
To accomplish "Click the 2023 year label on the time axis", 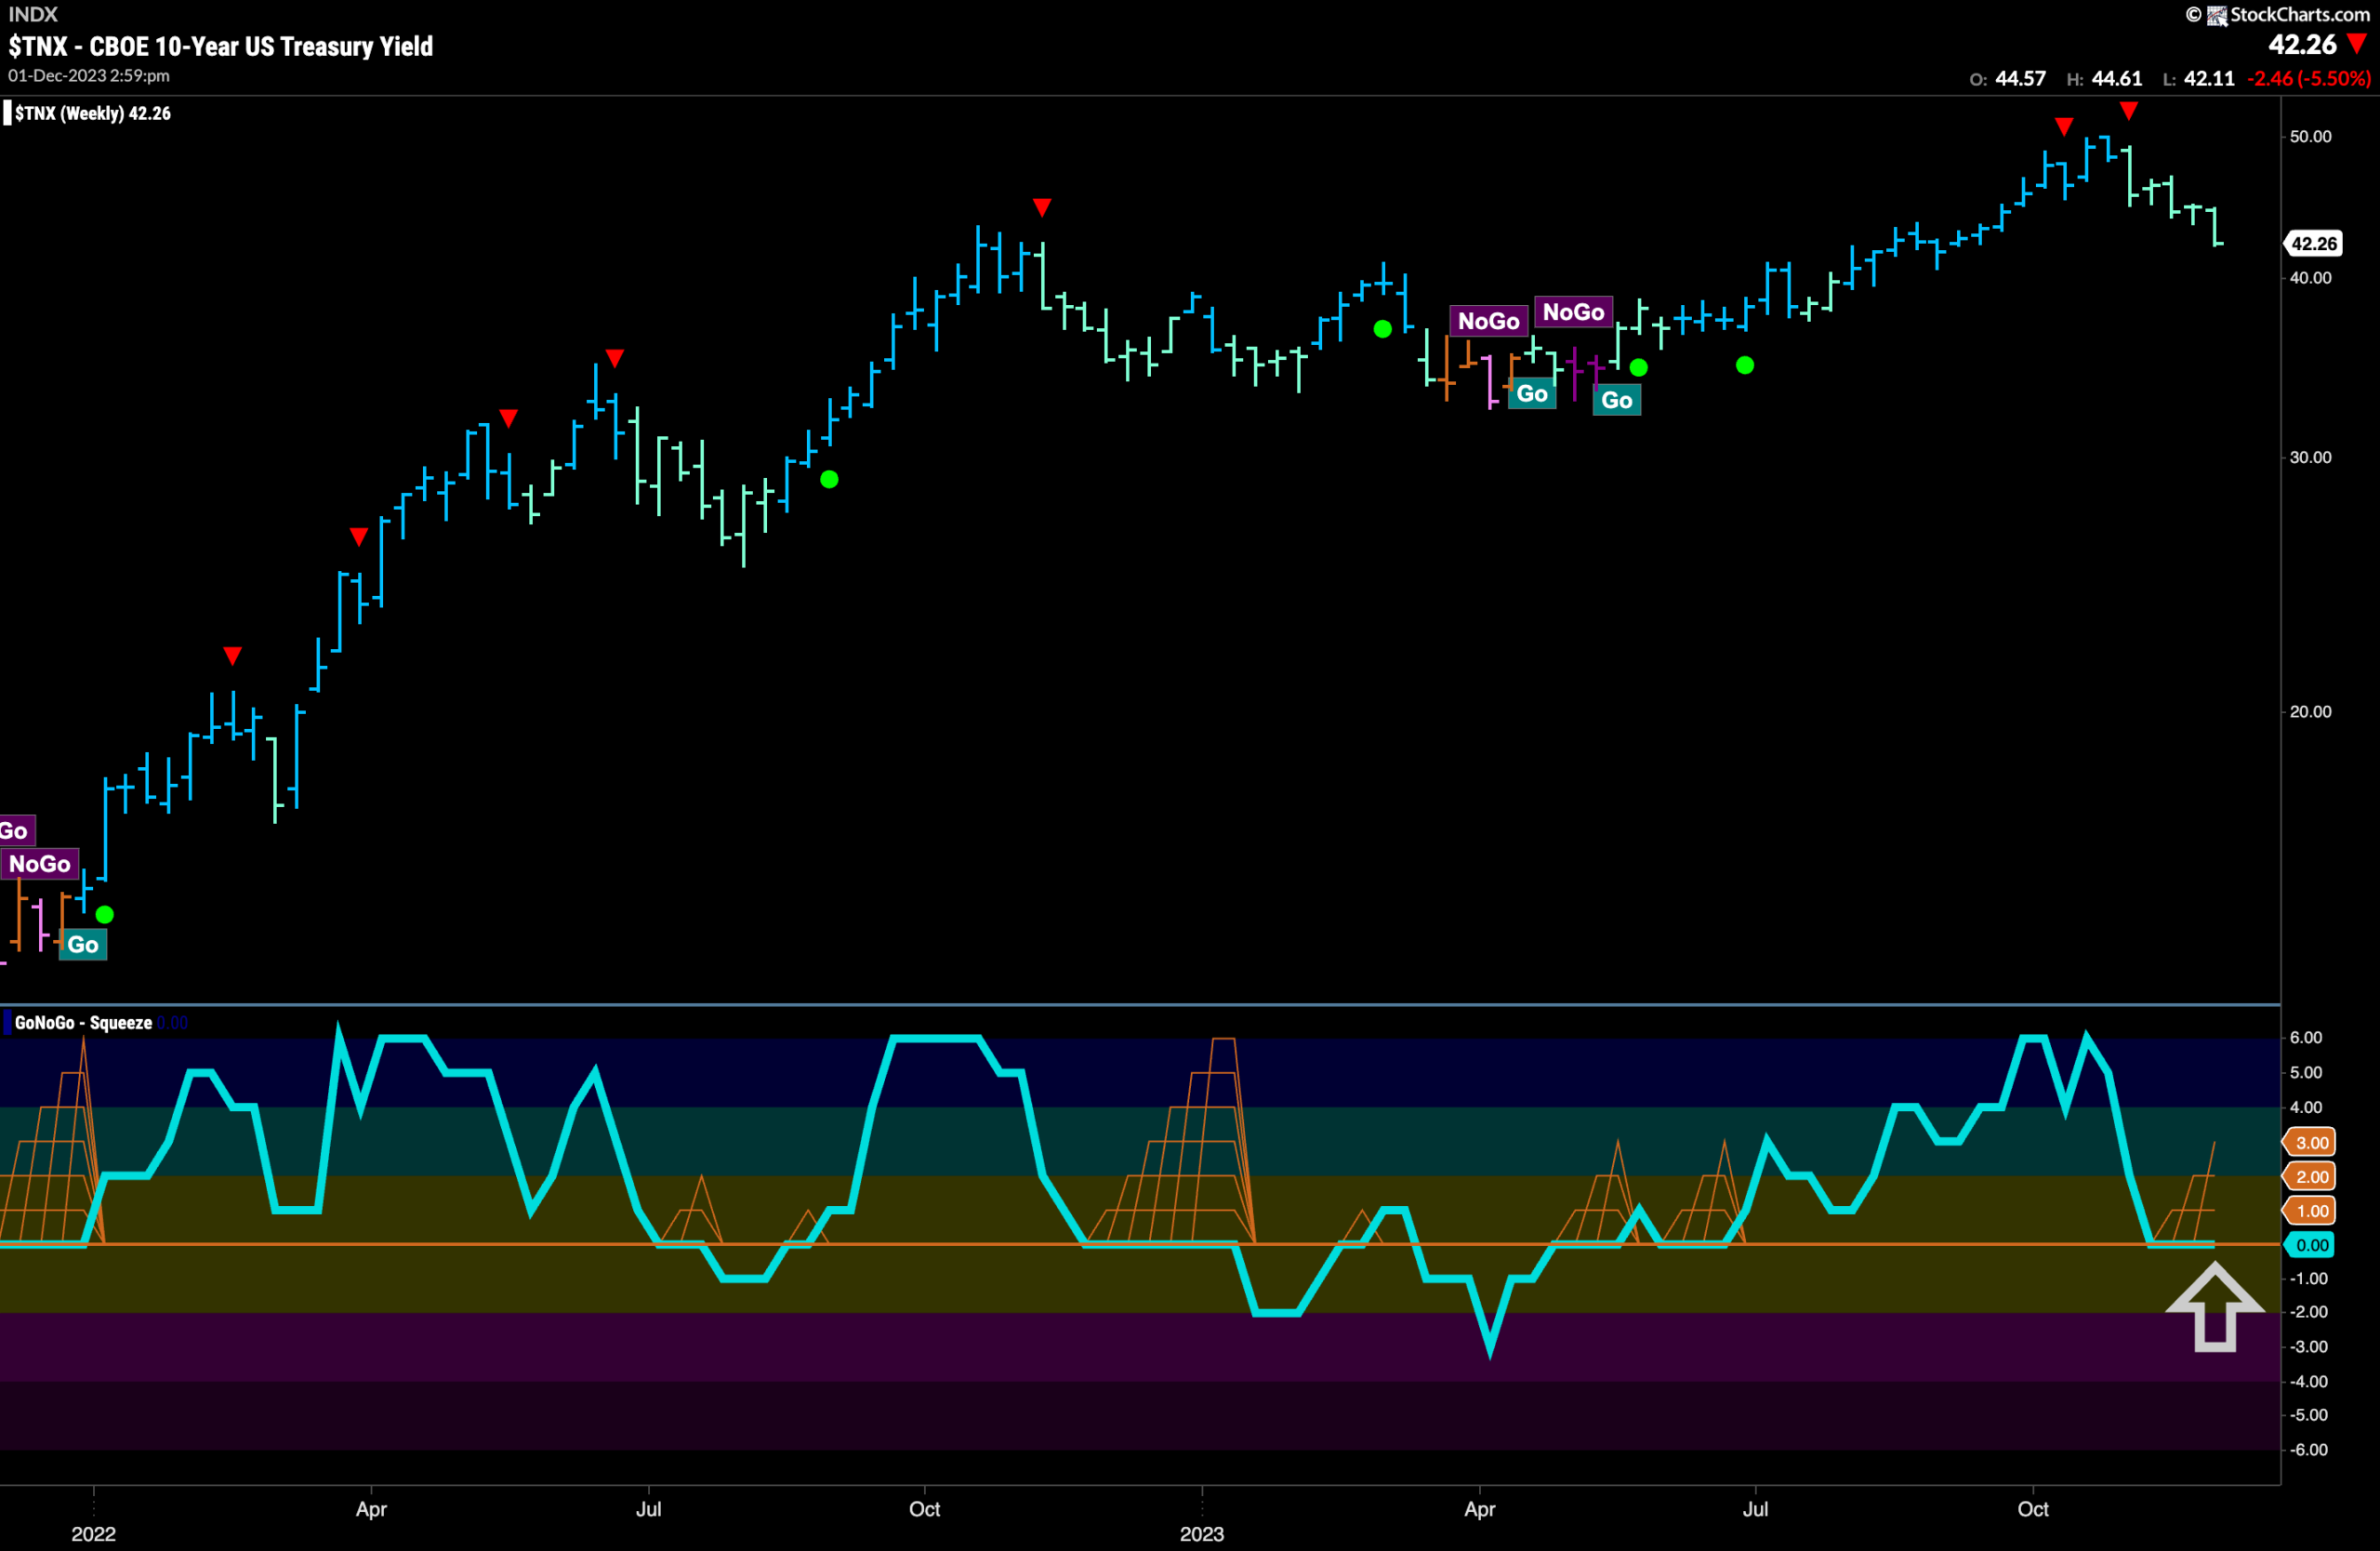I will point(1201,1533).
